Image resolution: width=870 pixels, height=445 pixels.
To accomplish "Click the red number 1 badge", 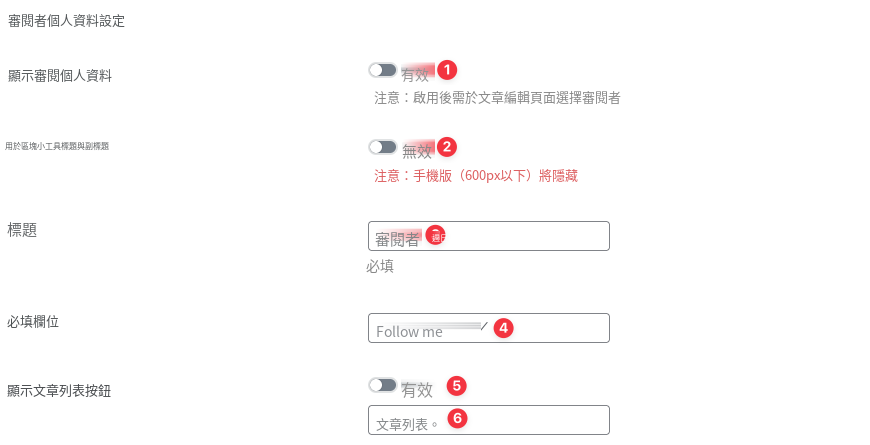I will click(x=447, y=70).
